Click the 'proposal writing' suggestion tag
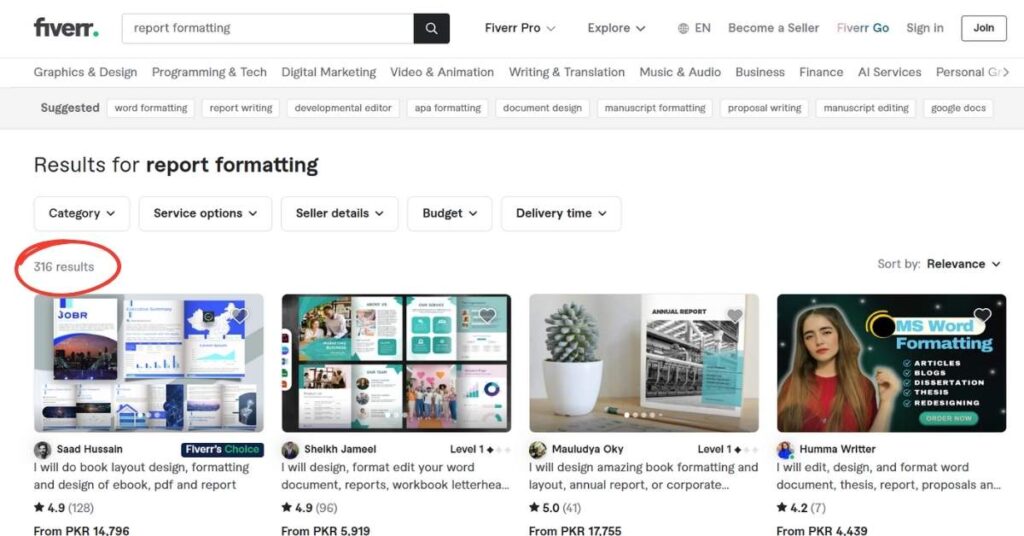The height and width of the screenshot is (536, 1024). 764,108
